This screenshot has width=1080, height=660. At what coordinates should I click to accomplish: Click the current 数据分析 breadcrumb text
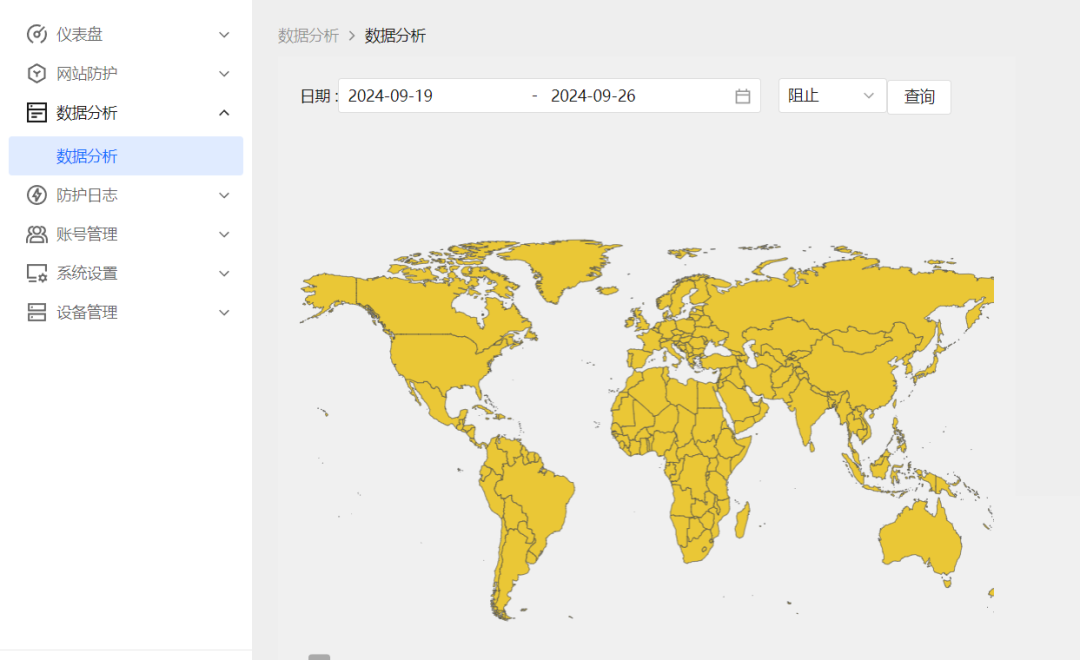tap(395, 36)
